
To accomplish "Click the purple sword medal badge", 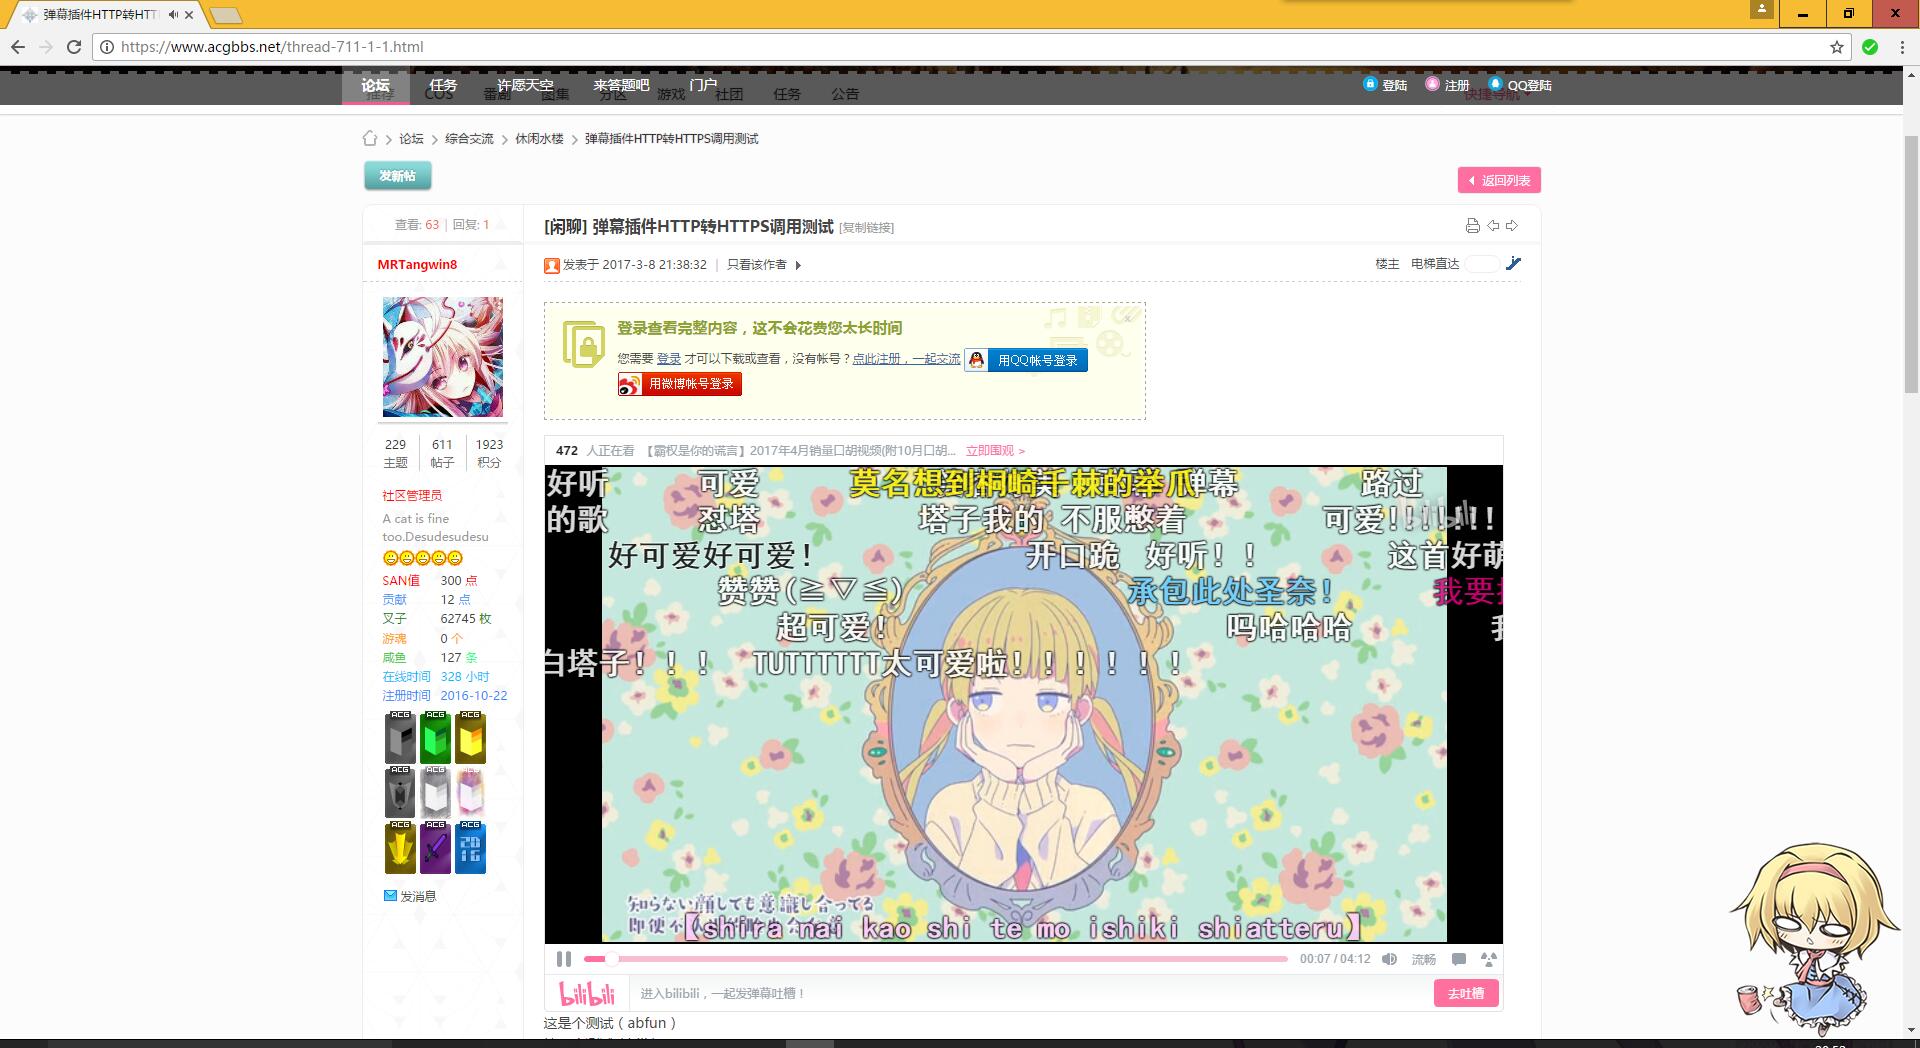I will (435, 847).
